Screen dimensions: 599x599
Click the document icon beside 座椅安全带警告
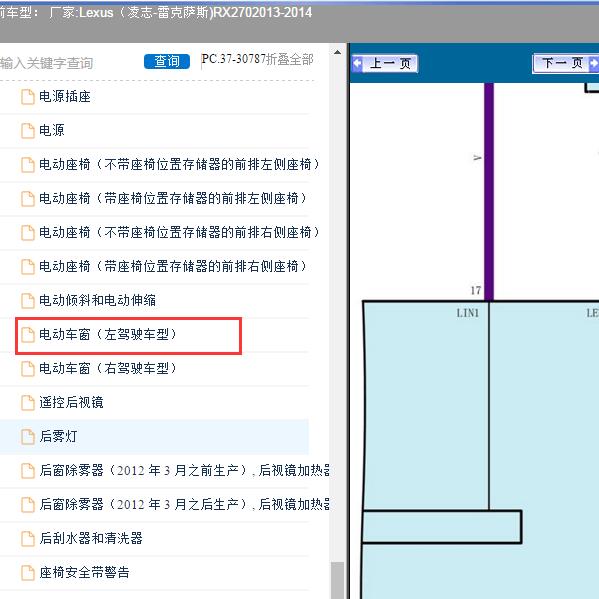click(x=28, y=573)
